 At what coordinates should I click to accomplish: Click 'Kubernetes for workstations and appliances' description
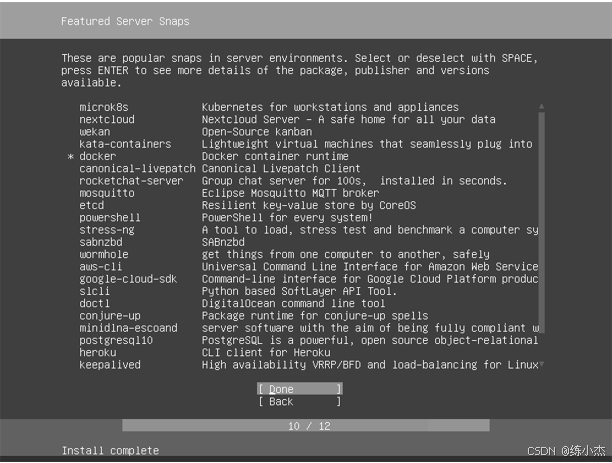(330, 107)
